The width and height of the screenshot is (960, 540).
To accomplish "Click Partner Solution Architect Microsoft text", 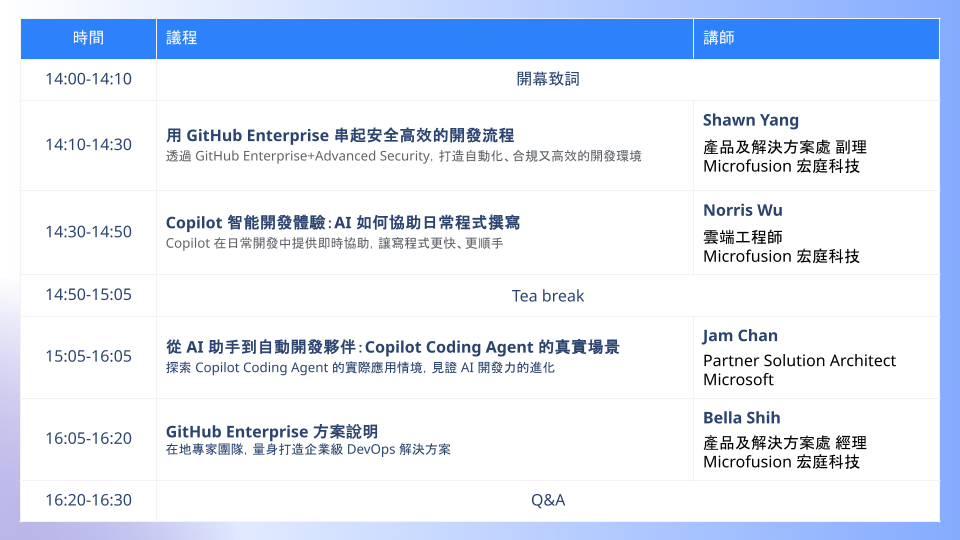I will point(799,370).
